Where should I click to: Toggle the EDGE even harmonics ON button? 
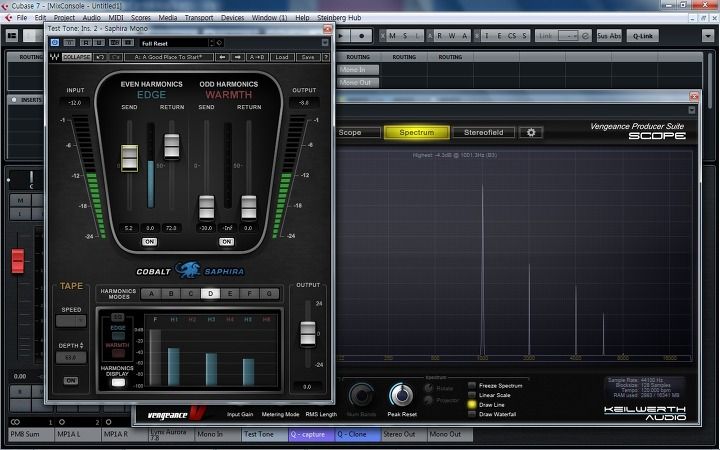click(x=149, y=242)
